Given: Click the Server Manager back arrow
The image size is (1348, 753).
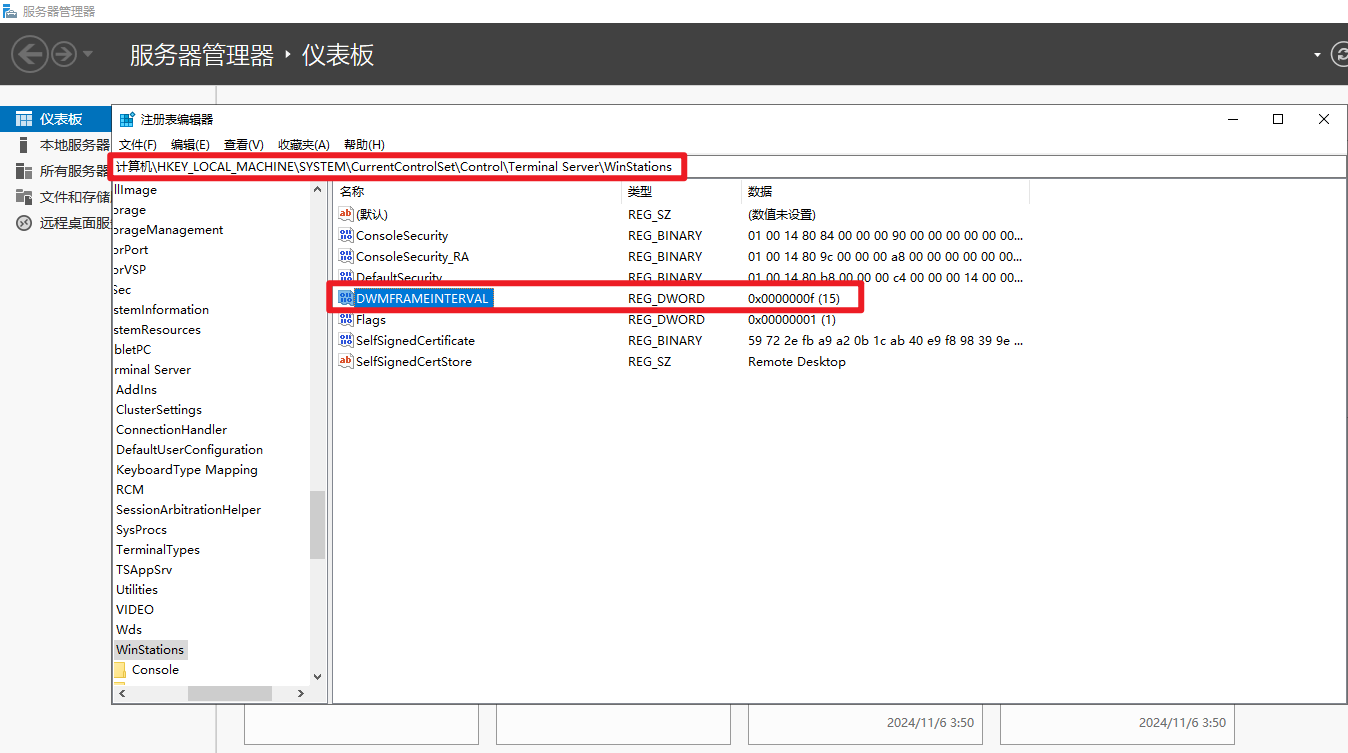Looking at the screenshot, I should coord(30,53).
